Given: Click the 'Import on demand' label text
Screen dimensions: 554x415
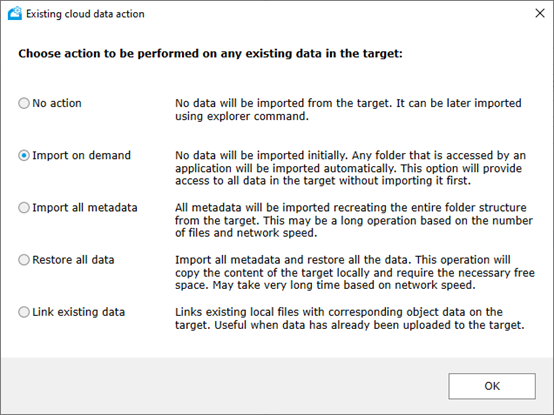Looking at the screenshot, I should pyautogui.click(x=82, y=155).
